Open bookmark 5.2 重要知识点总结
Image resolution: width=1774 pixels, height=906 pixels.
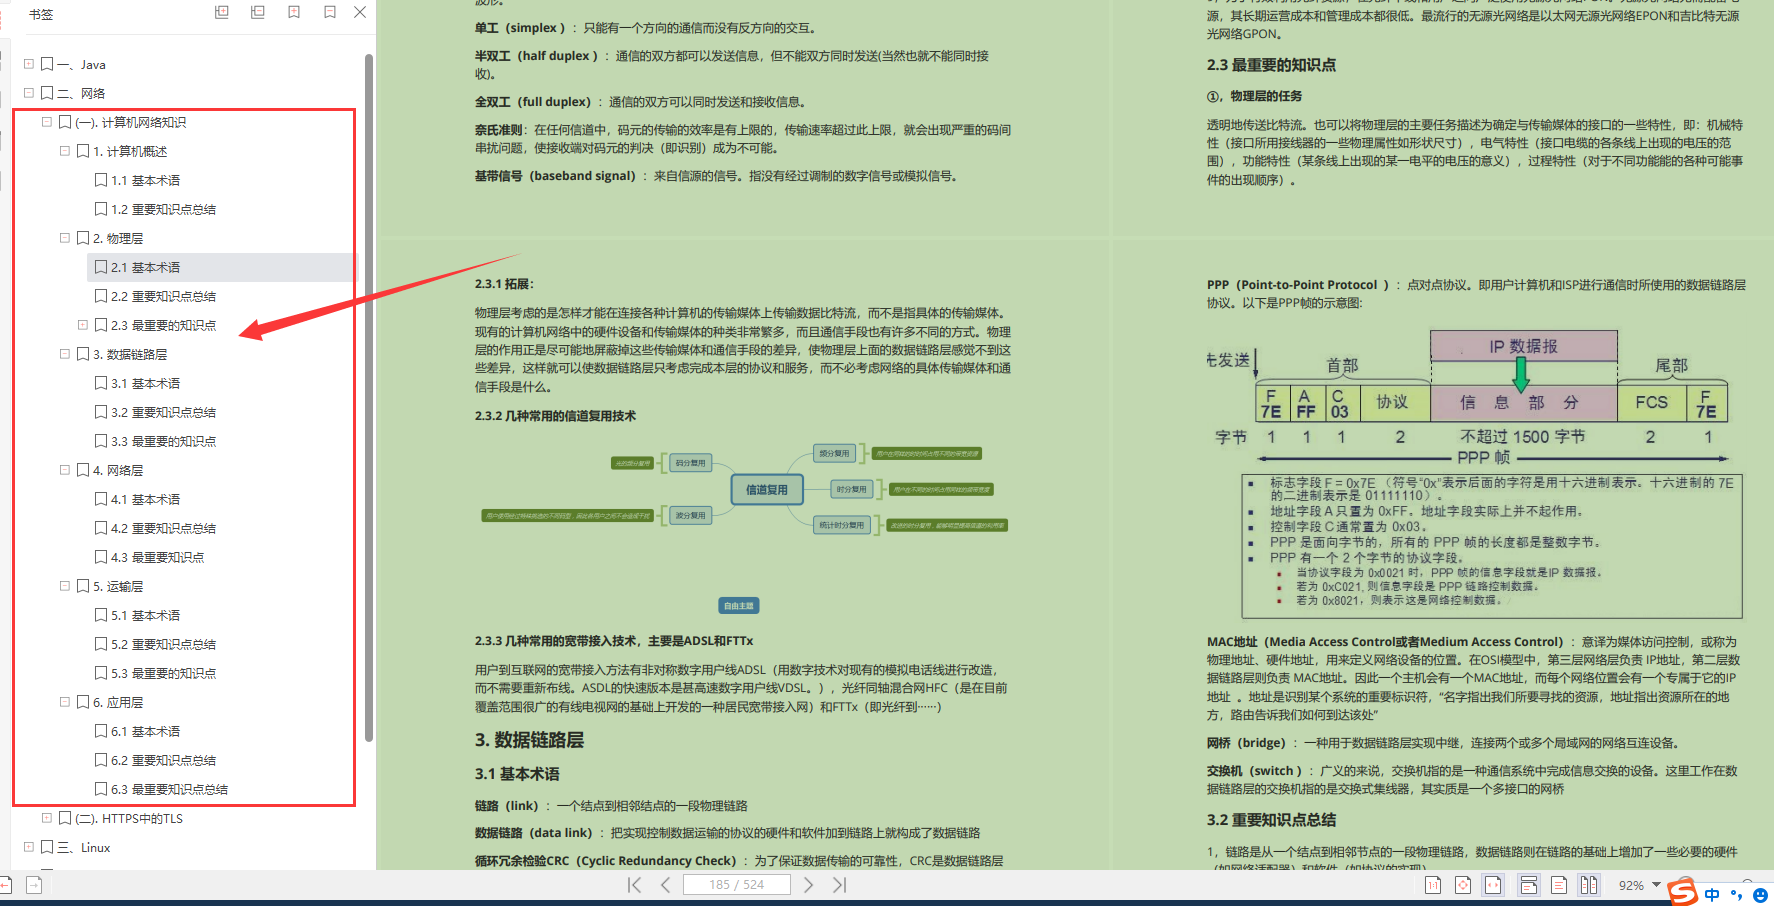pyautogui.click(x=164, y=644)
